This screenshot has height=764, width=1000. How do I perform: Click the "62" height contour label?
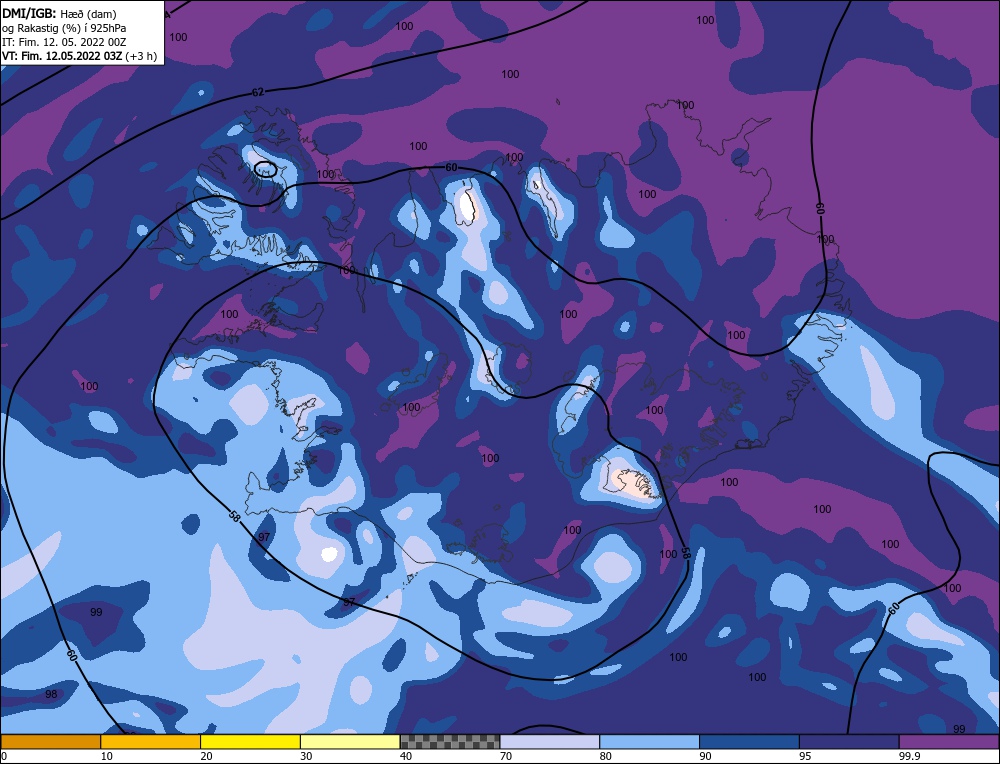tap(257, 92)
